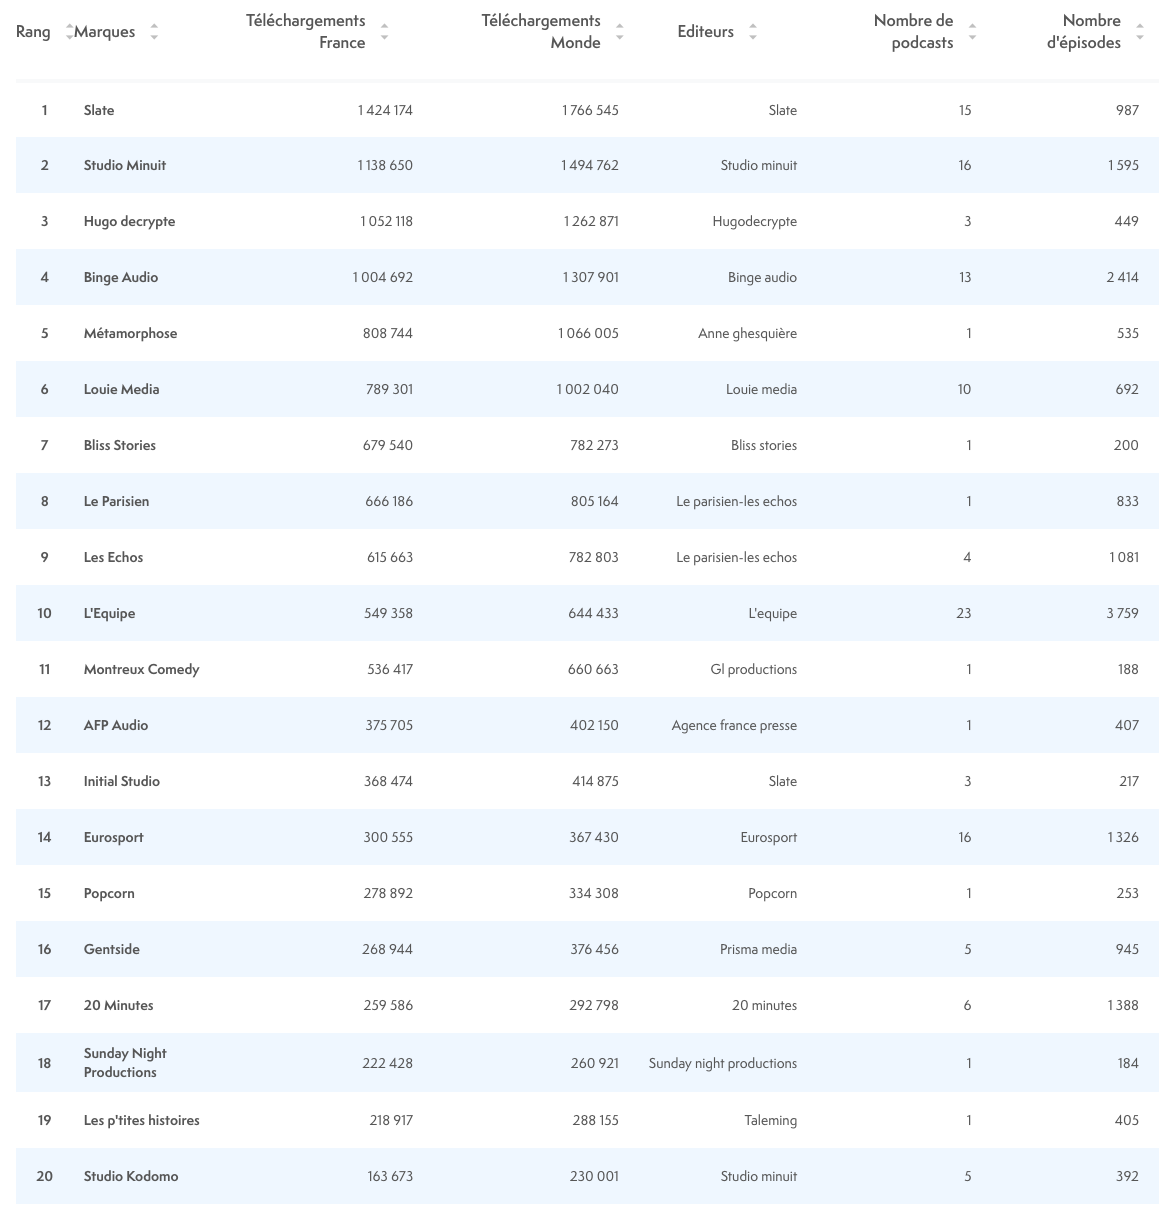The width and height of the screenshot is (1171, 1216).
Task: Click Louie Media brand name
Action: (x=121, y=389)
